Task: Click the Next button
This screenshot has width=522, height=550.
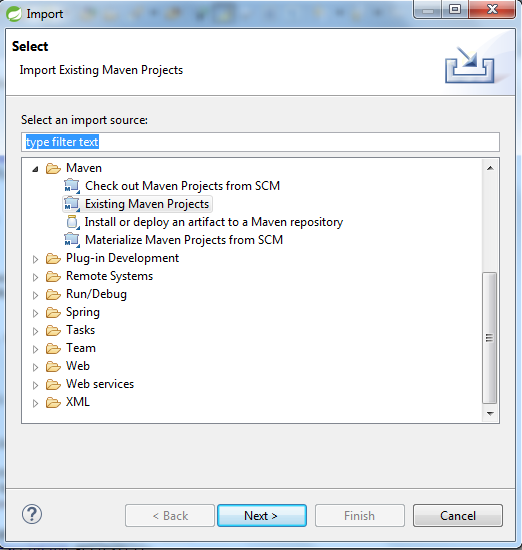Action: 262,515
